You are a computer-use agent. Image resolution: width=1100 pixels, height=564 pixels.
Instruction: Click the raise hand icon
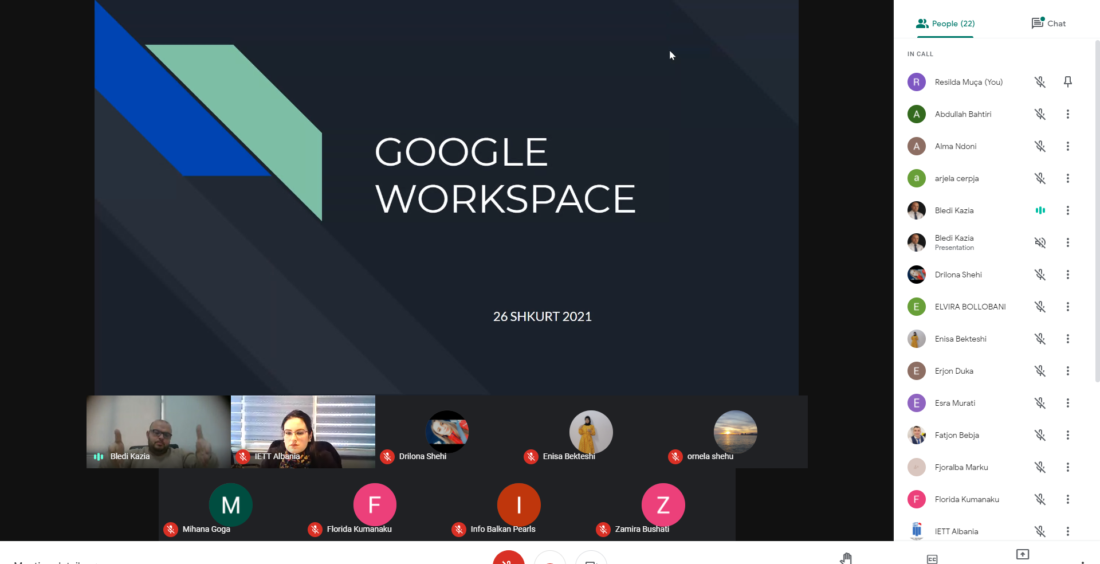[845, 558]
